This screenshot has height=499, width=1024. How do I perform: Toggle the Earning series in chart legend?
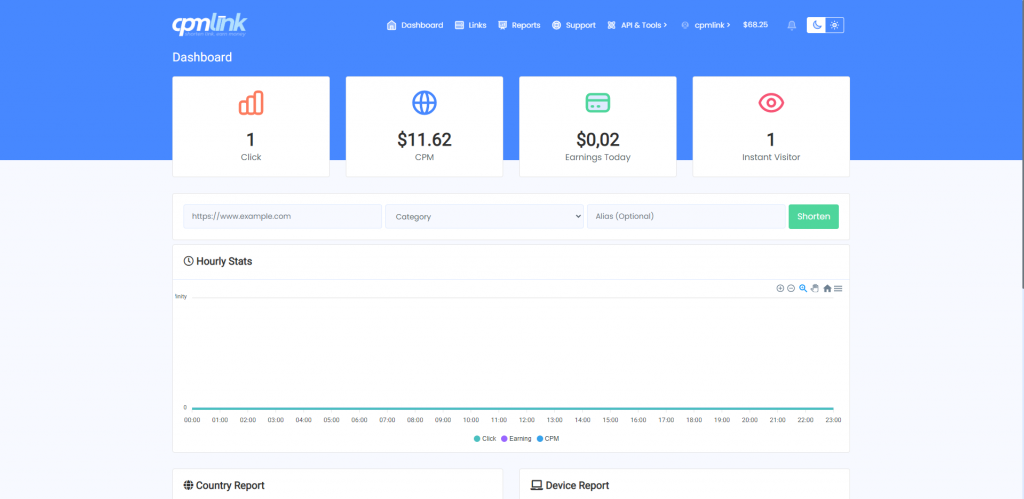pyautogui.click(x=517, y=438)
